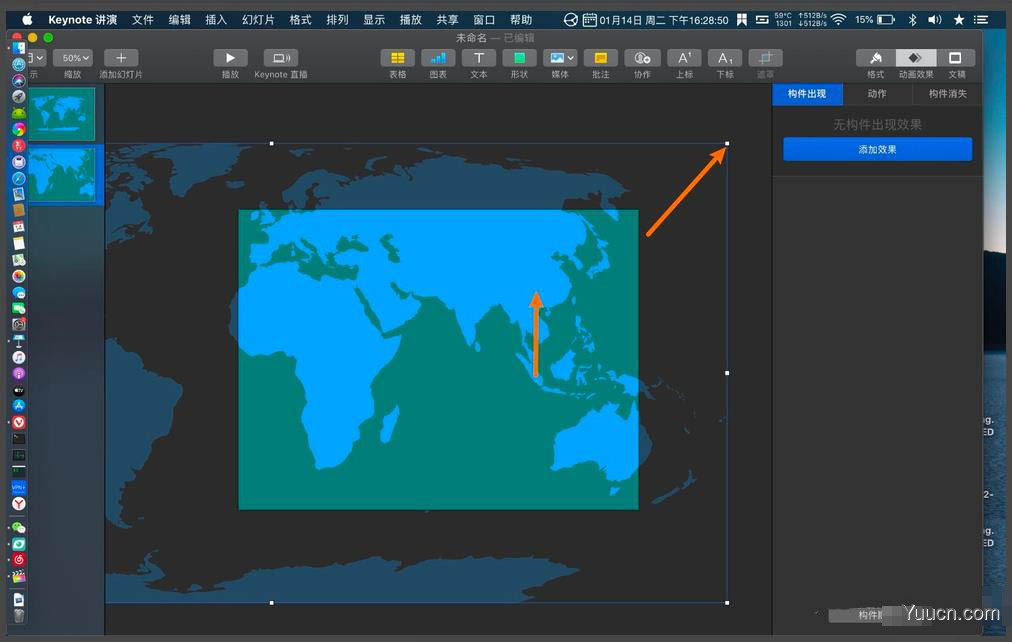
Task: Open Vivaldi browser in Dock
Action: [19, 423]
